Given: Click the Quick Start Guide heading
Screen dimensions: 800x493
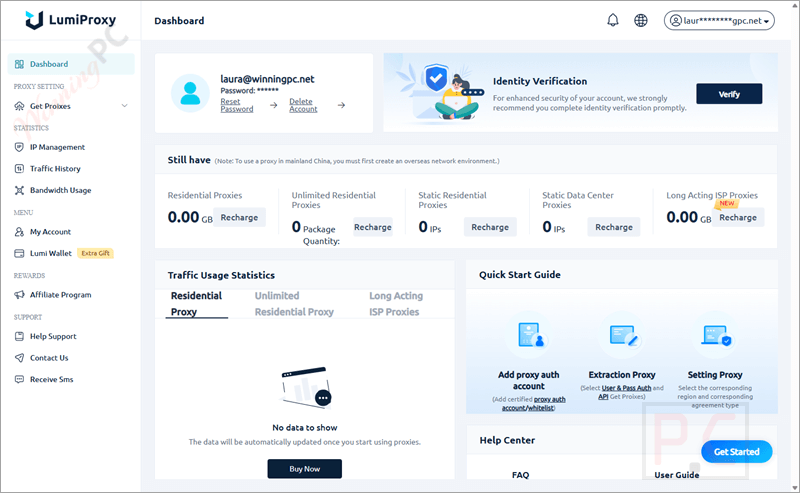Looking at the screenshot, I should (x=519, y=275).
